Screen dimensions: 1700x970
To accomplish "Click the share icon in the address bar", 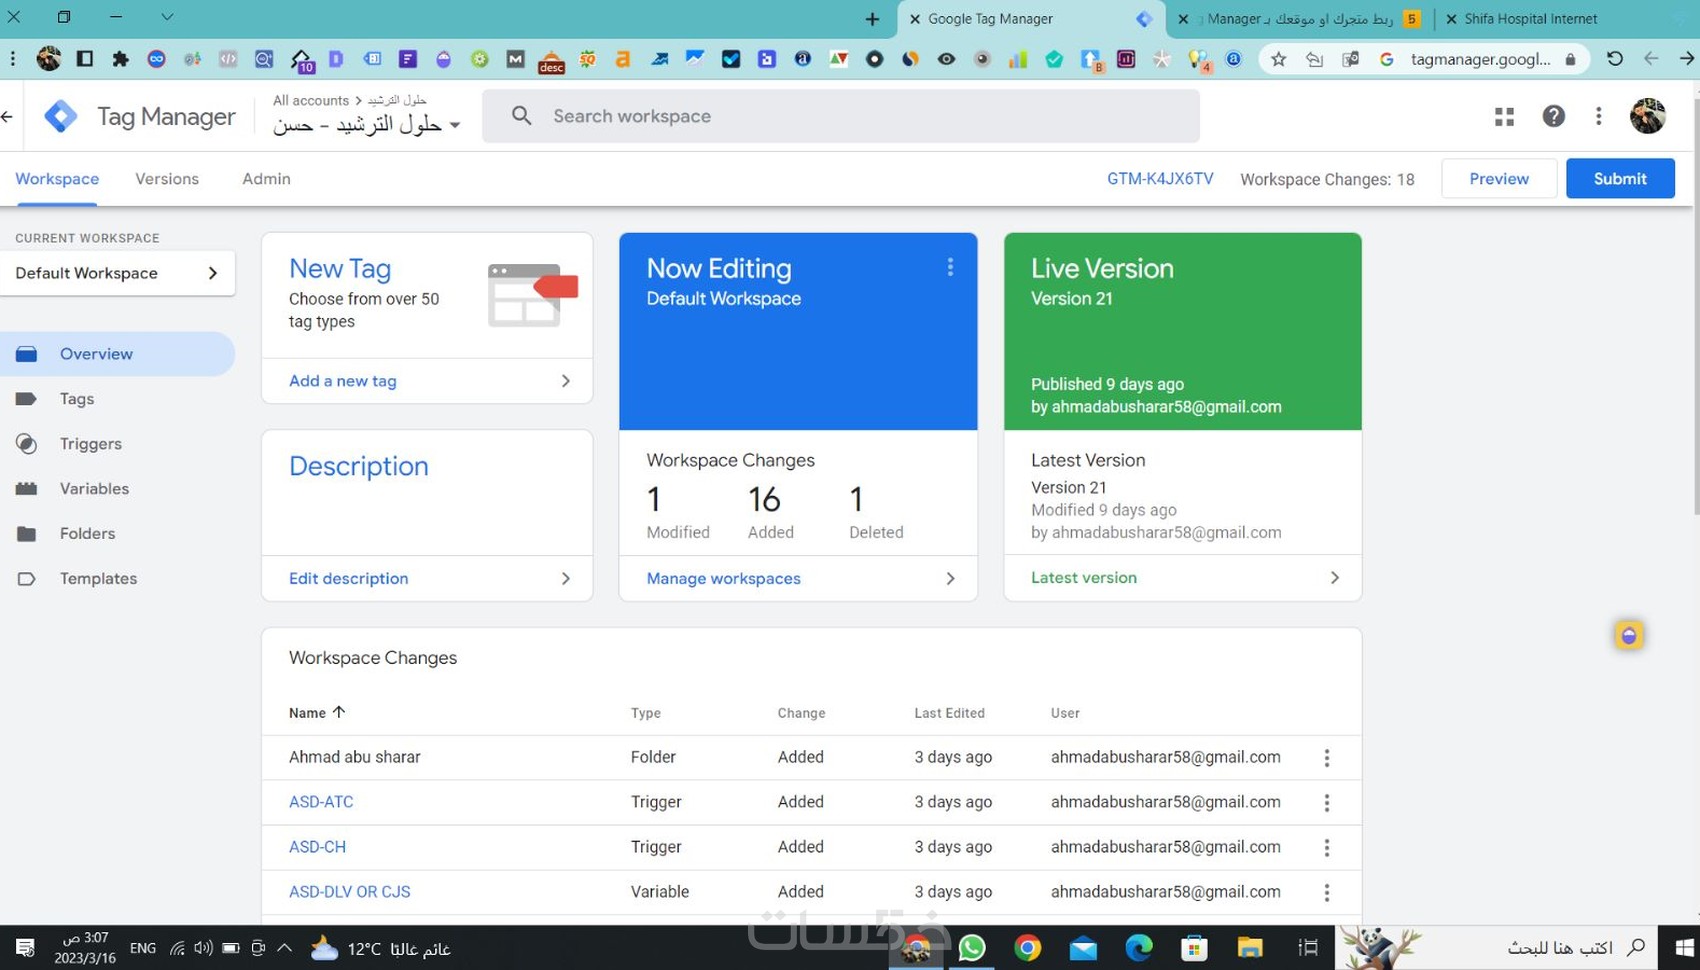I will pyautogui.click(x=1314, y=59).
